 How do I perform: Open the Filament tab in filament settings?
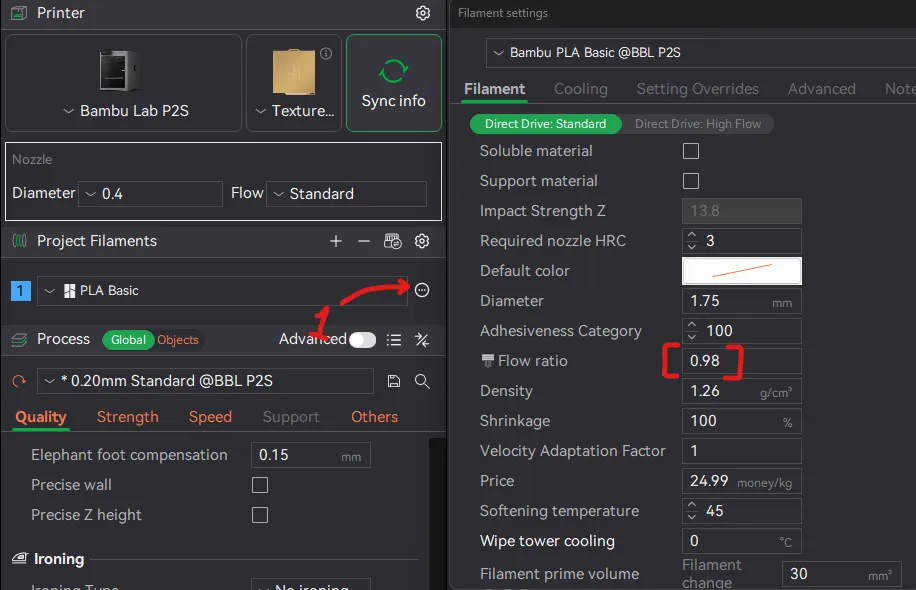(494, 89)
